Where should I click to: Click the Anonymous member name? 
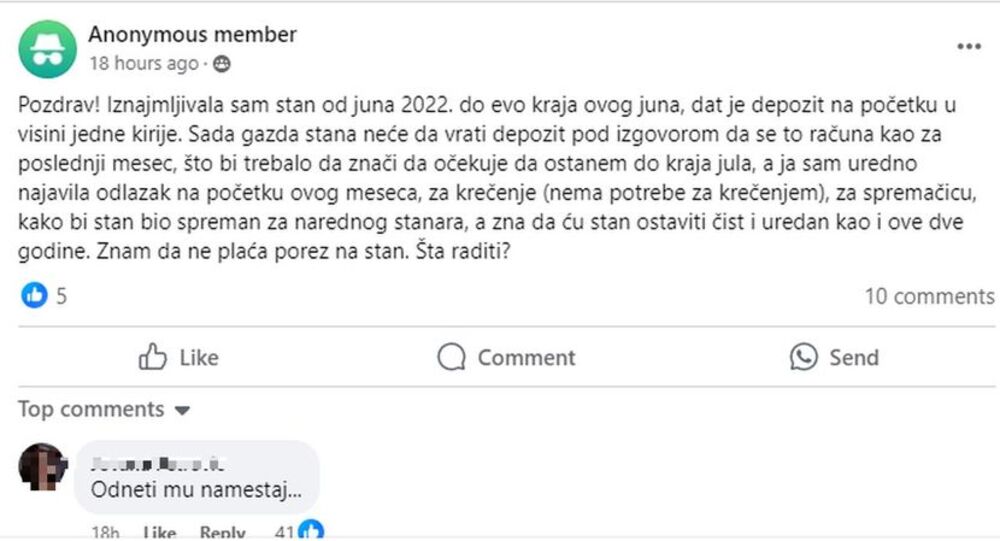pyautogui.click(x=192, y=34)
